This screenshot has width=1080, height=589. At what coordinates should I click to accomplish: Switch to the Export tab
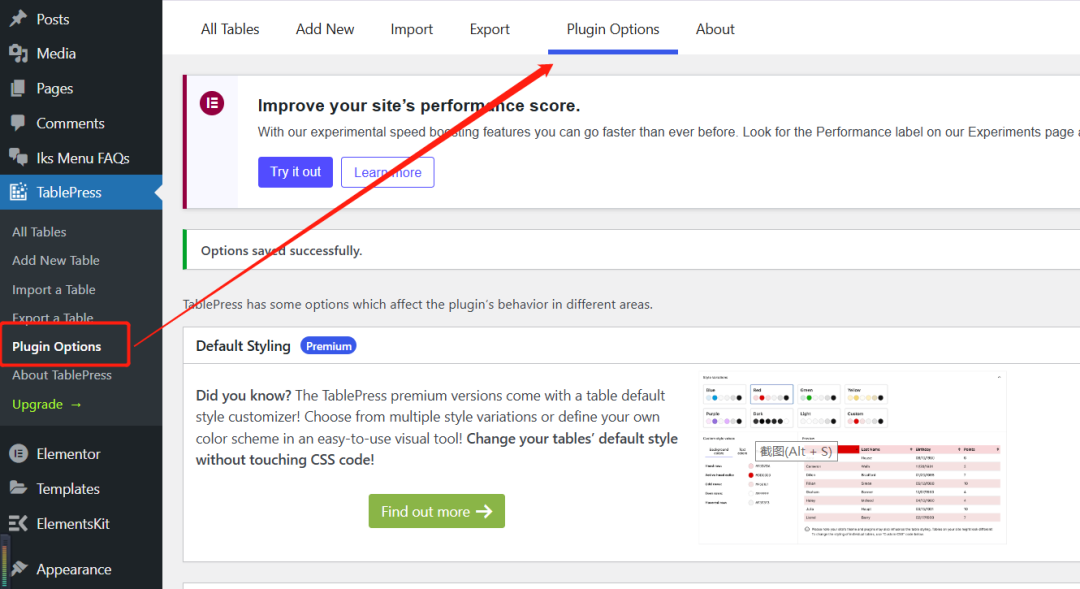tap(490, 29)
